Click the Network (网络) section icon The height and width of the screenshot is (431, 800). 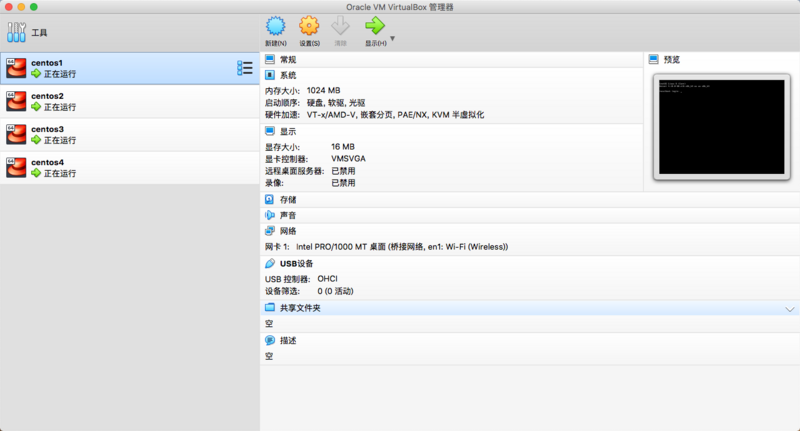tap(270, 231)
